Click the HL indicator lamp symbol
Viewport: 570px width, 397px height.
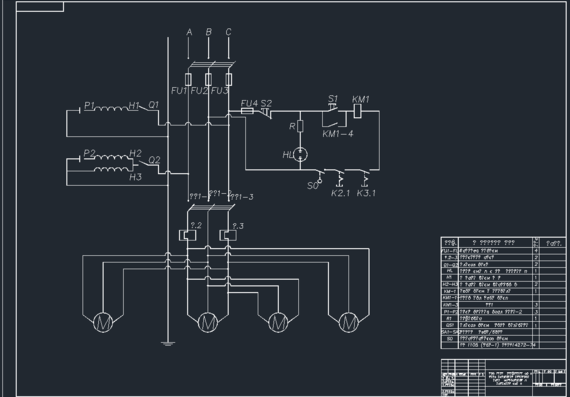(x=300, y=155)
